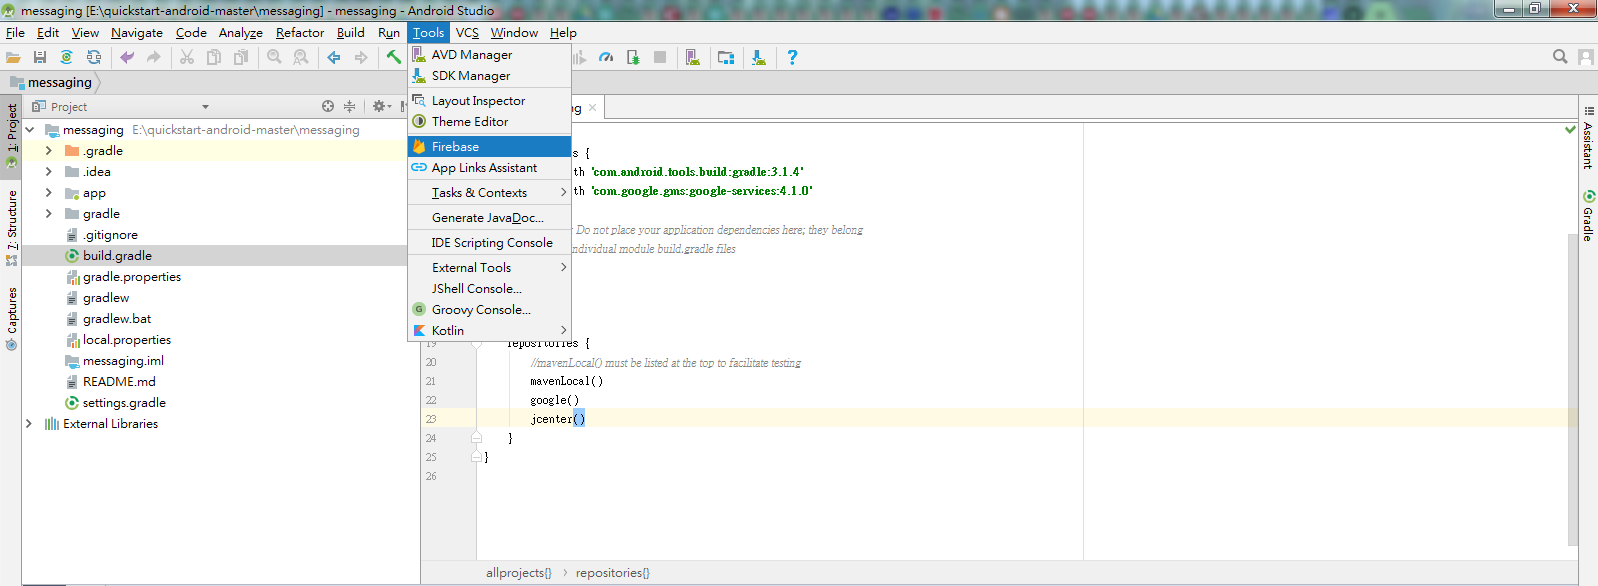Open the VCS menu
Viewport: 1598px width, 586px height.
point(467,33)
